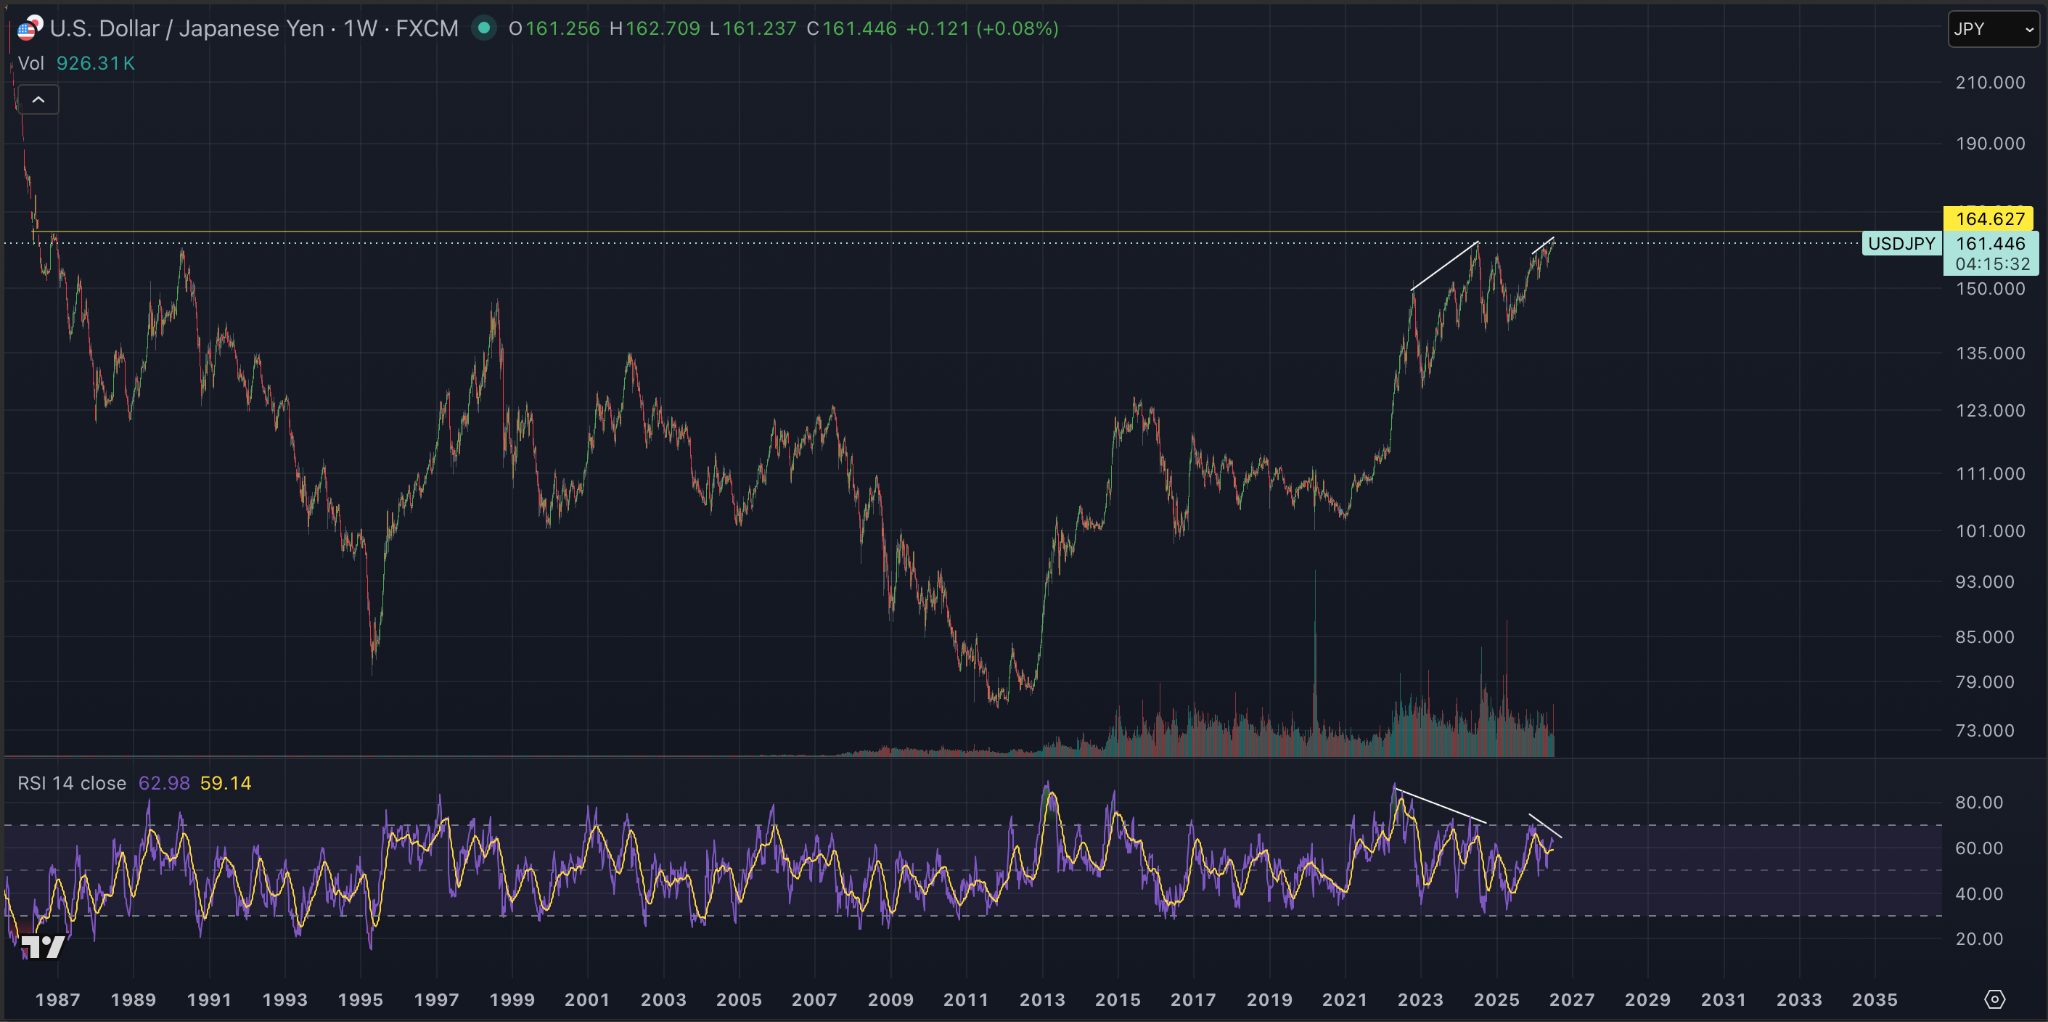Click the "2025" time axis label
2048x1022 pixels.
pos(1496,999)
